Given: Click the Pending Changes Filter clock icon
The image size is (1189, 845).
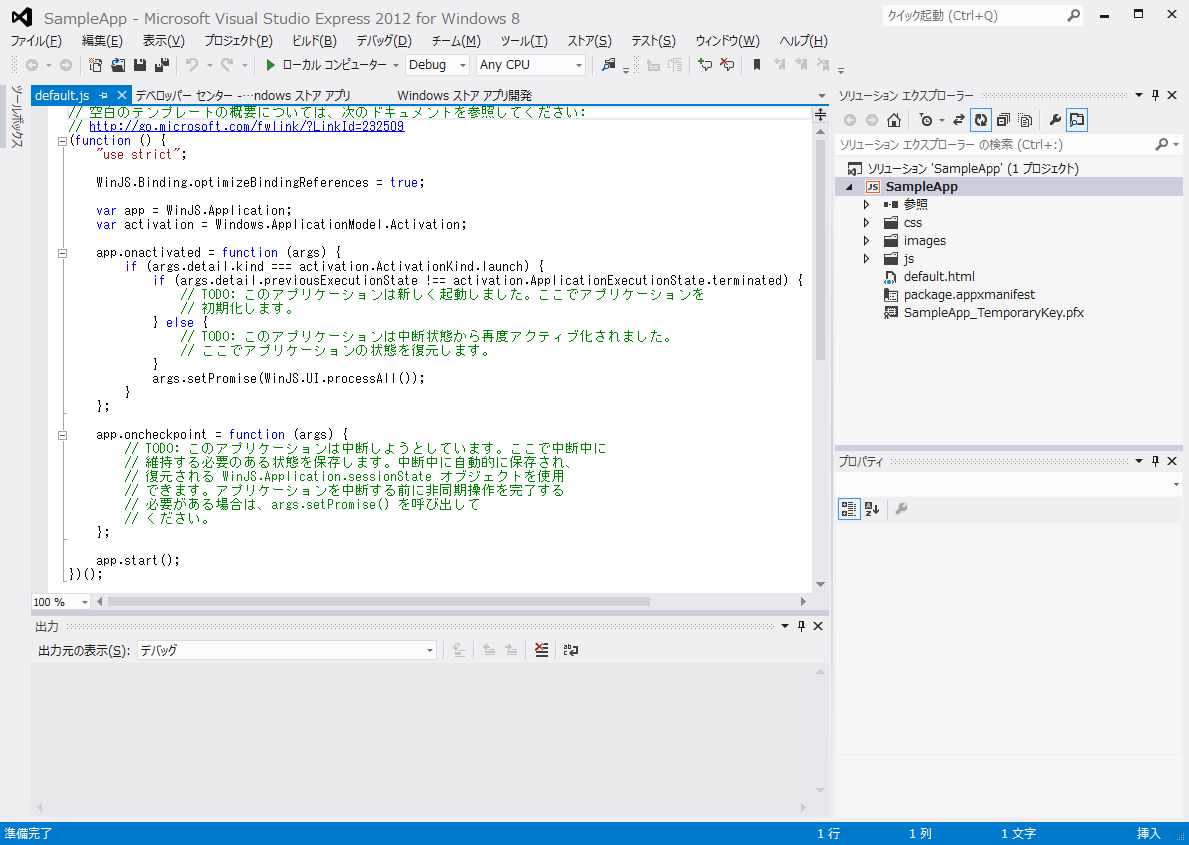Looking at the screenshot, I should [926, 120].
